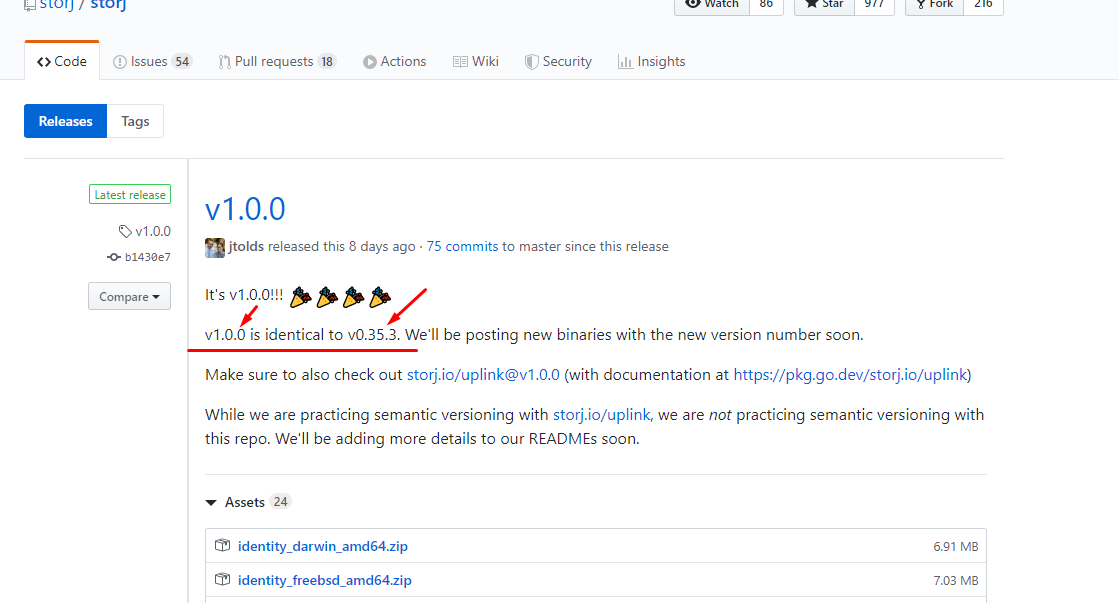Click the Security shield icon
This screenshot has width=1119, height=603.
532,62
